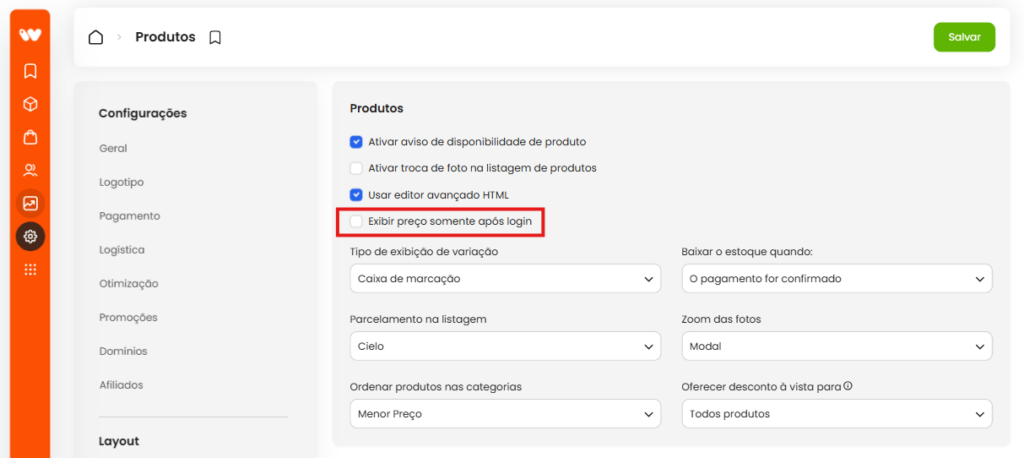
Task: Click the white heart logo in sidebar
Action: (x=30, y=35)
